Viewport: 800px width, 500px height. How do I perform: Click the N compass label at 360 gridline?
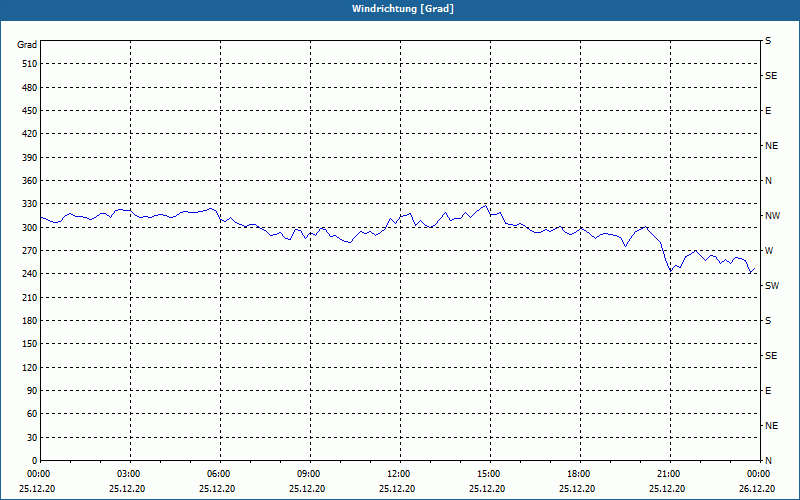(768, 181)
